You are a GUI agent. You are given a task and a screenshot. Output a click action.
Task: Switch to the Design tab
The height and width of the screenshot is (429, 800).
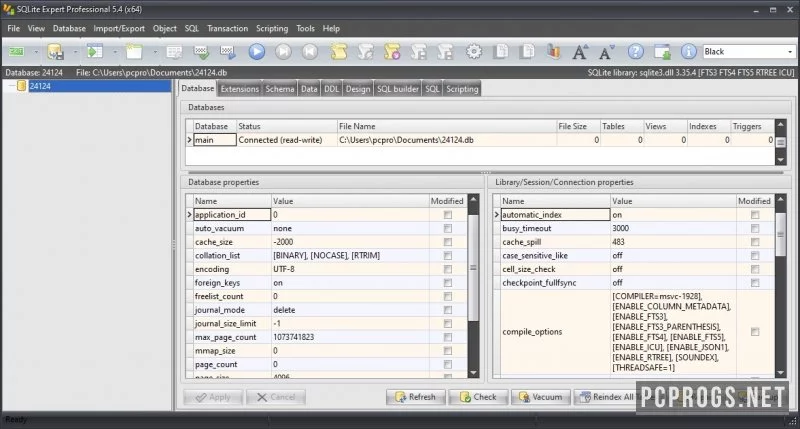(x=358, y=89)
